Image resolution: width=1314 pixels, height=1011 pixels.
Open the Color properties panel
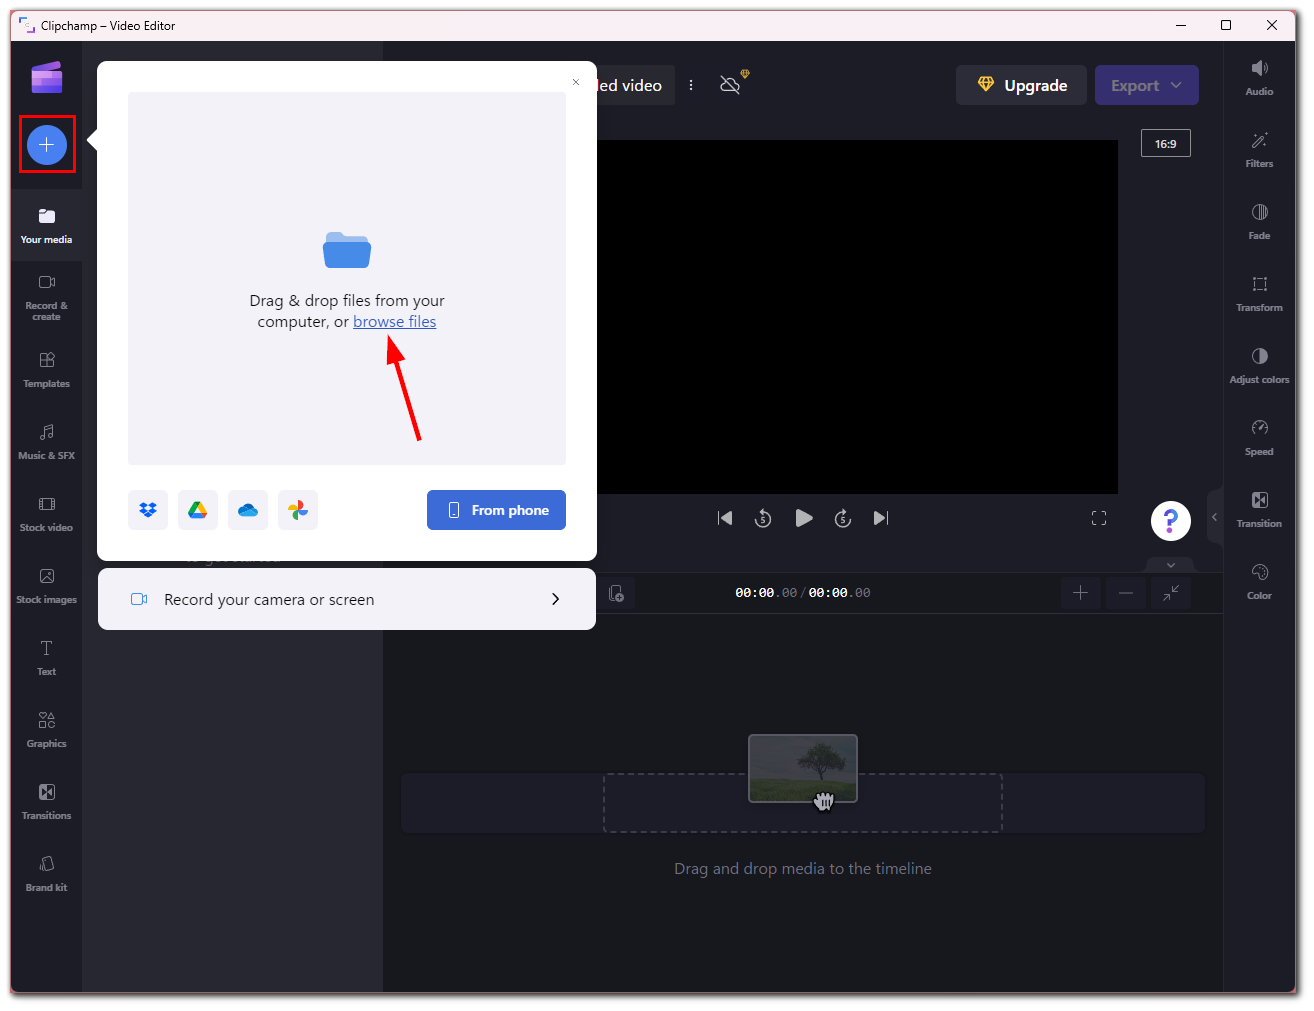click(x=1259, y=581)
